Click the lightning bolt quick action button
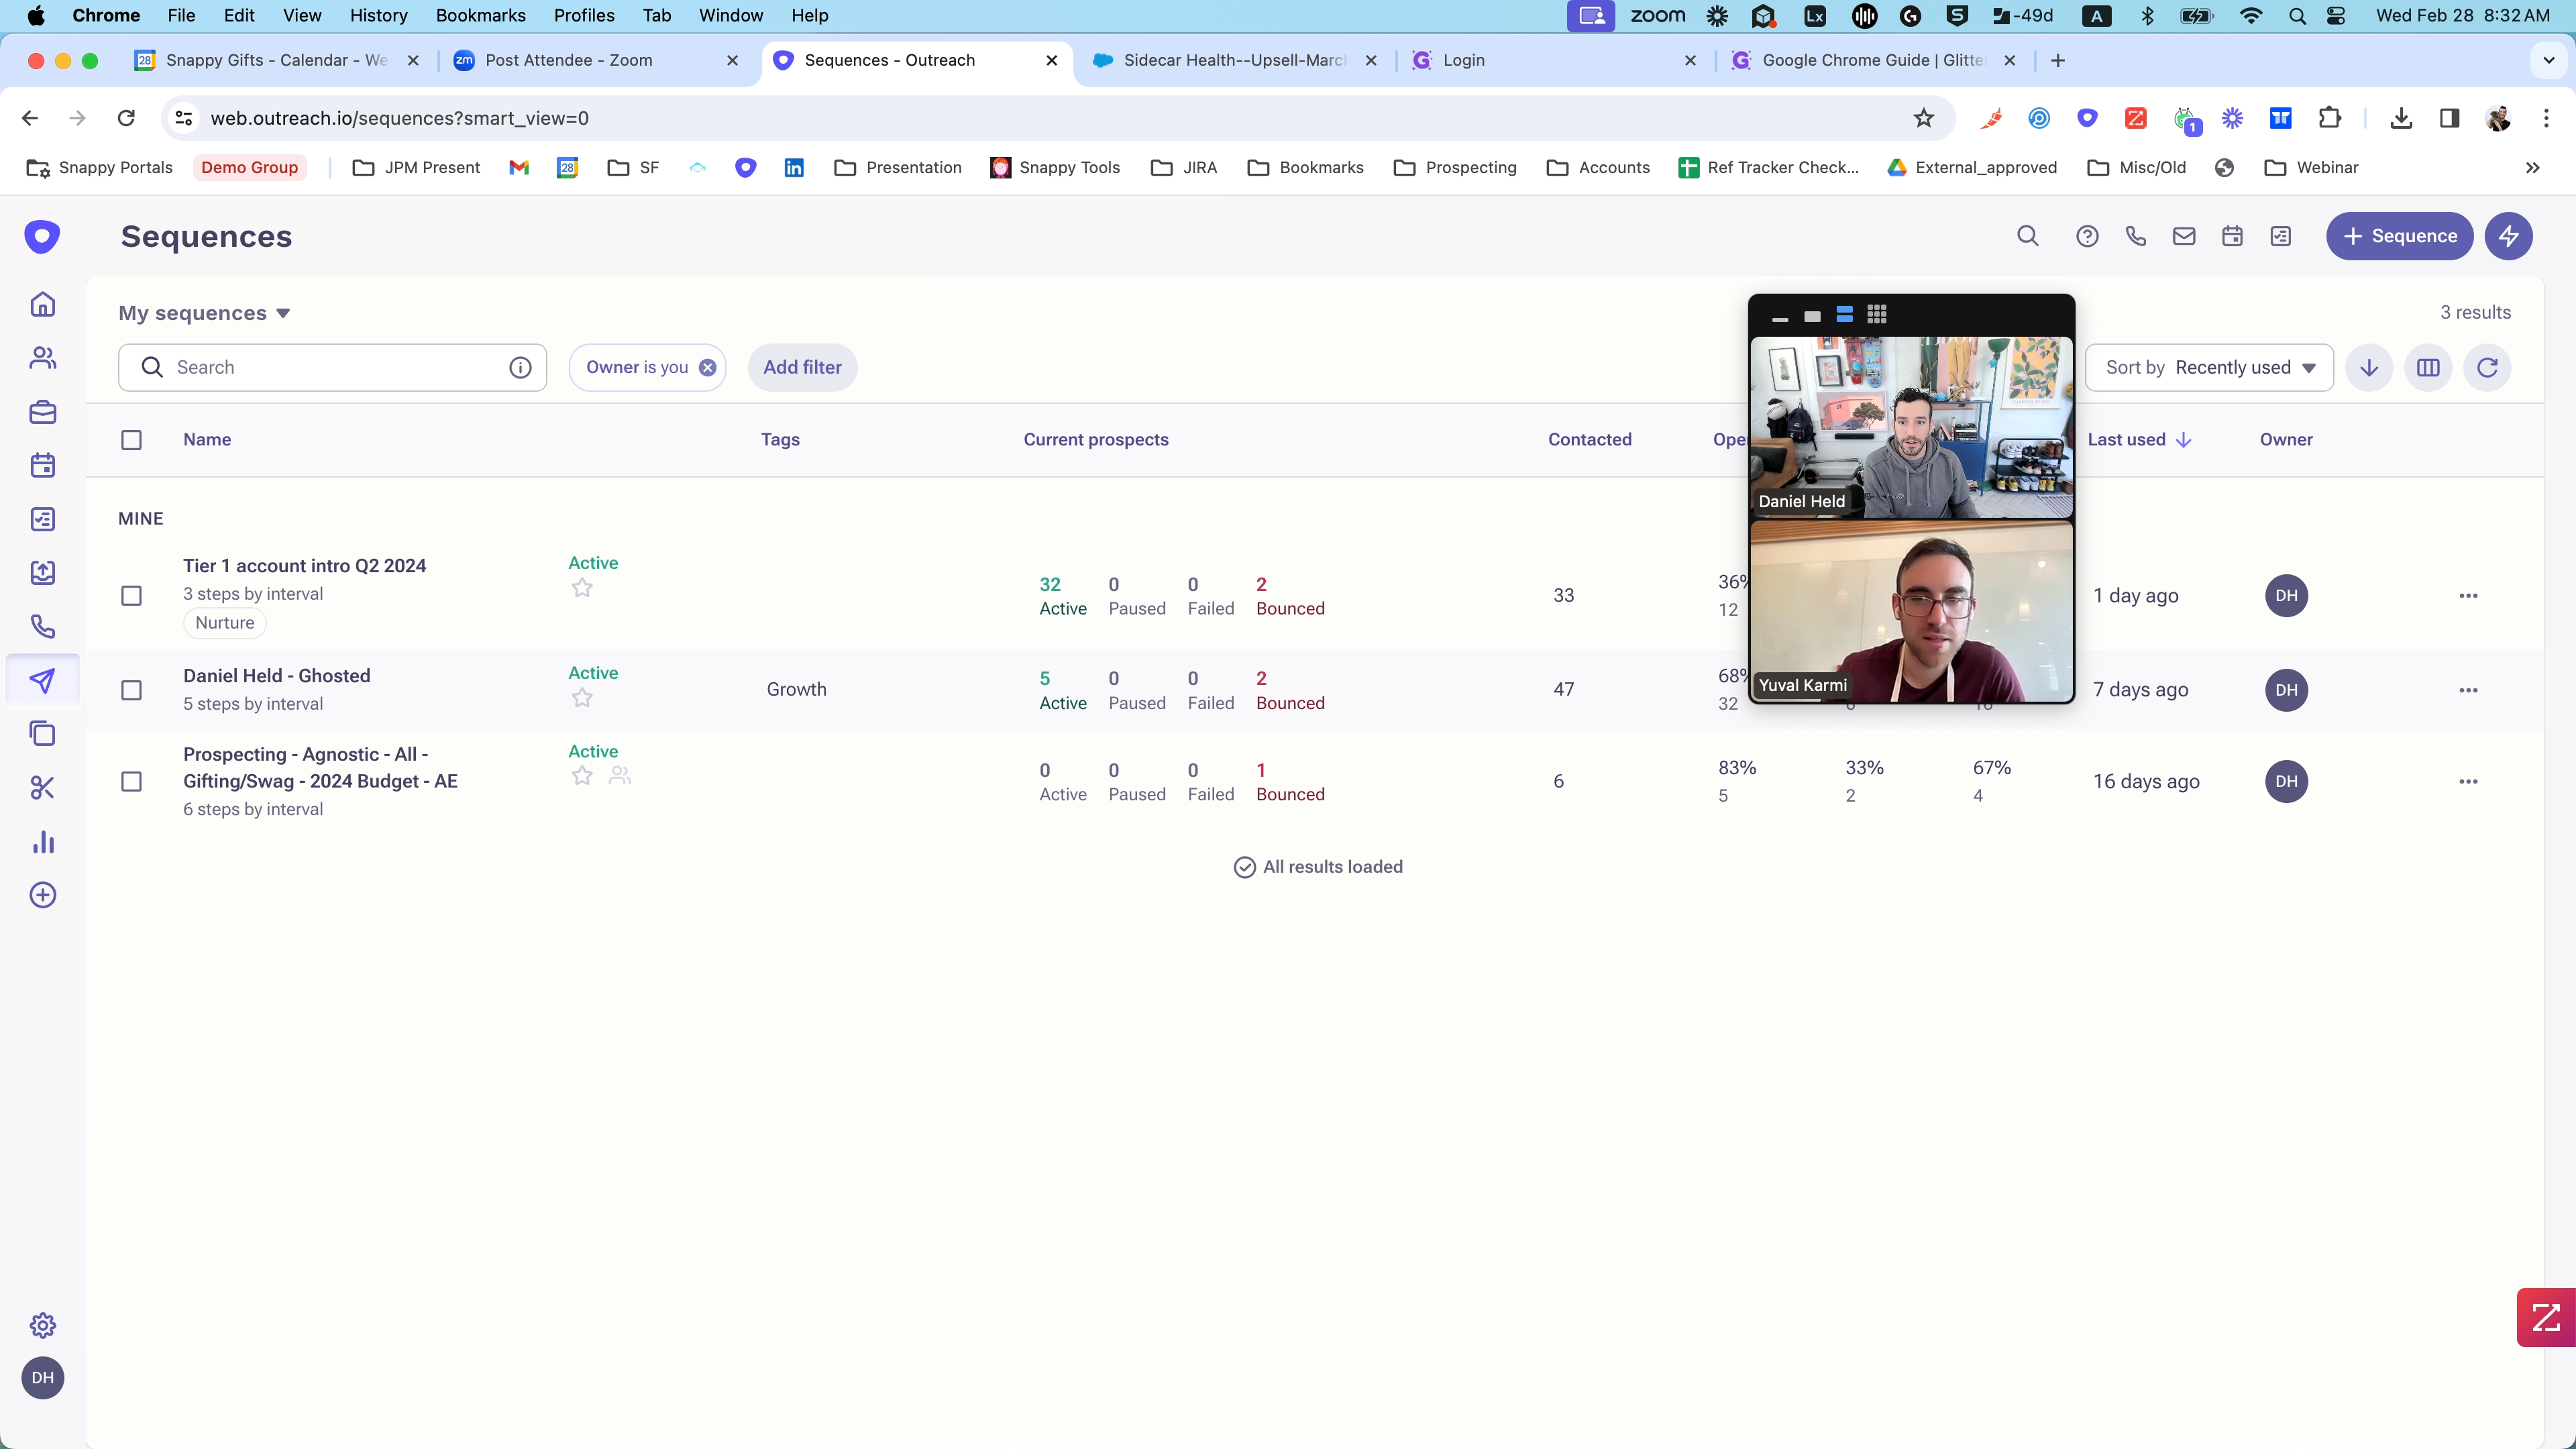The height and width of the screenshot is (1449, 2576). (x=2509, y=236)
